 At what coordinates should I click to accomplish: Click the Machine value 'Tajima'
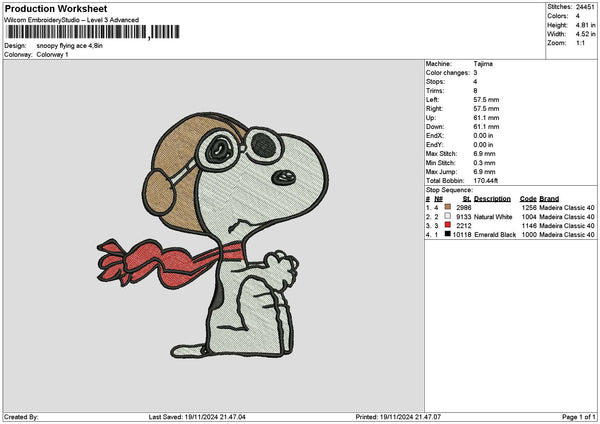(x=483, y=64)
